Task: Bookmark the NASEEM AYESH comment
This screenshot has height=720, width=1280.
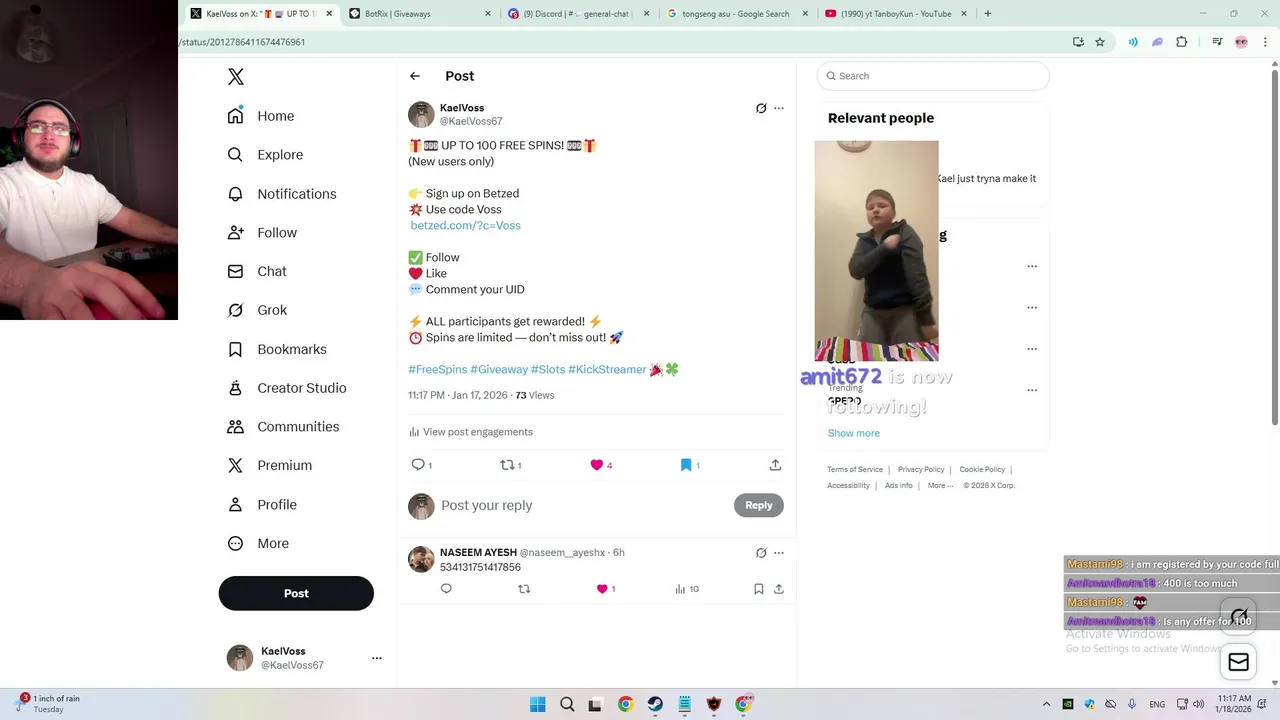Action: pos(759,589)
